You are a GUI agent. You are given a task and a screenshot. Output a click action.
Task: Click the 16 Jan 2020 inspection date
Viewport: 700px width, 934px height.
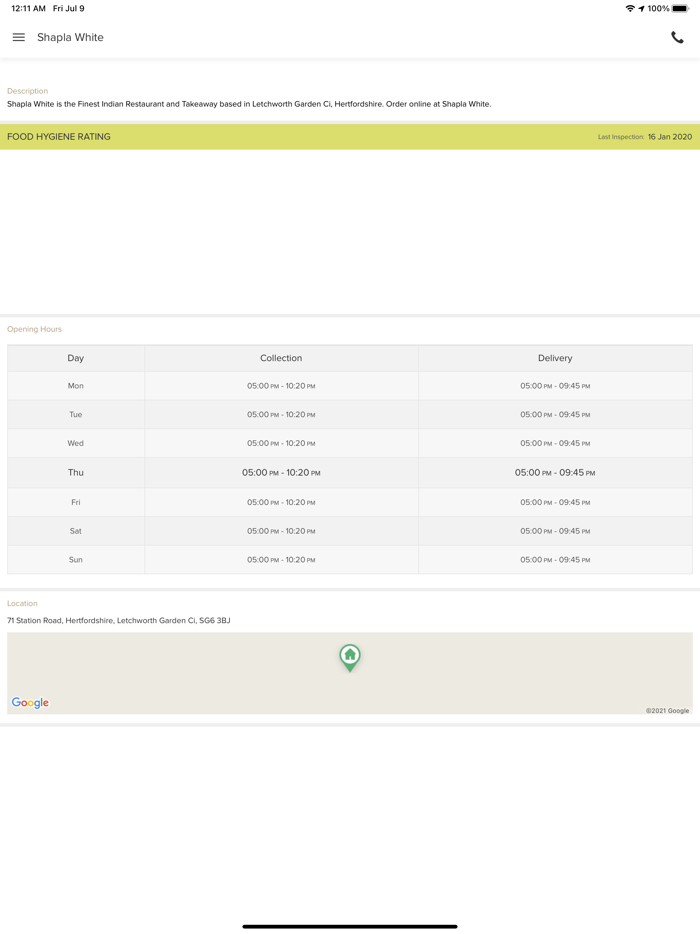coord(670,136)
